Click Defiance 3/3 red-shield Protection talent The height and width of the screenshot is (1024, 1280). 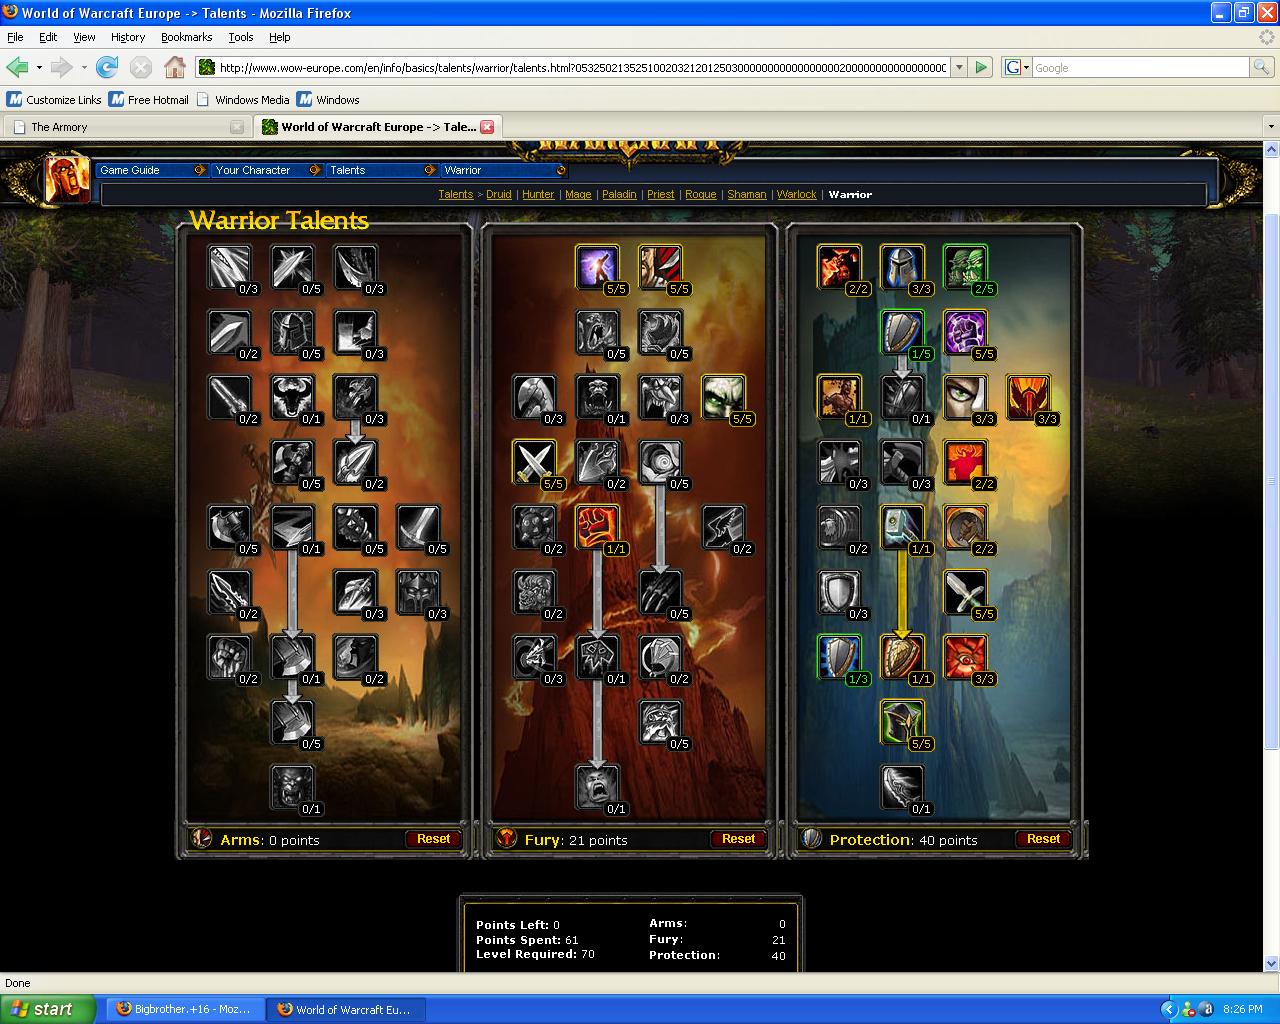[1029, 397]
